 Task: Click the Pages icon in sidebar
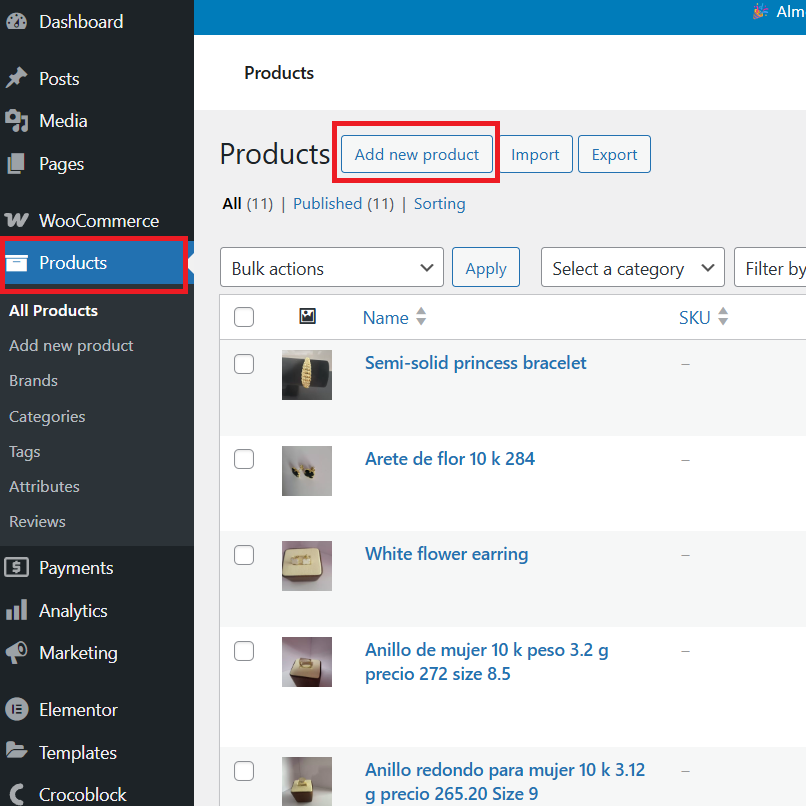16,163
